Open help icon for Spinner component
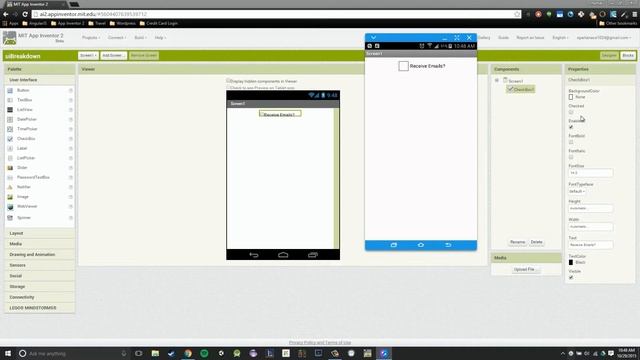The width and height of the screenshot is (640, 360). (71, 218)
